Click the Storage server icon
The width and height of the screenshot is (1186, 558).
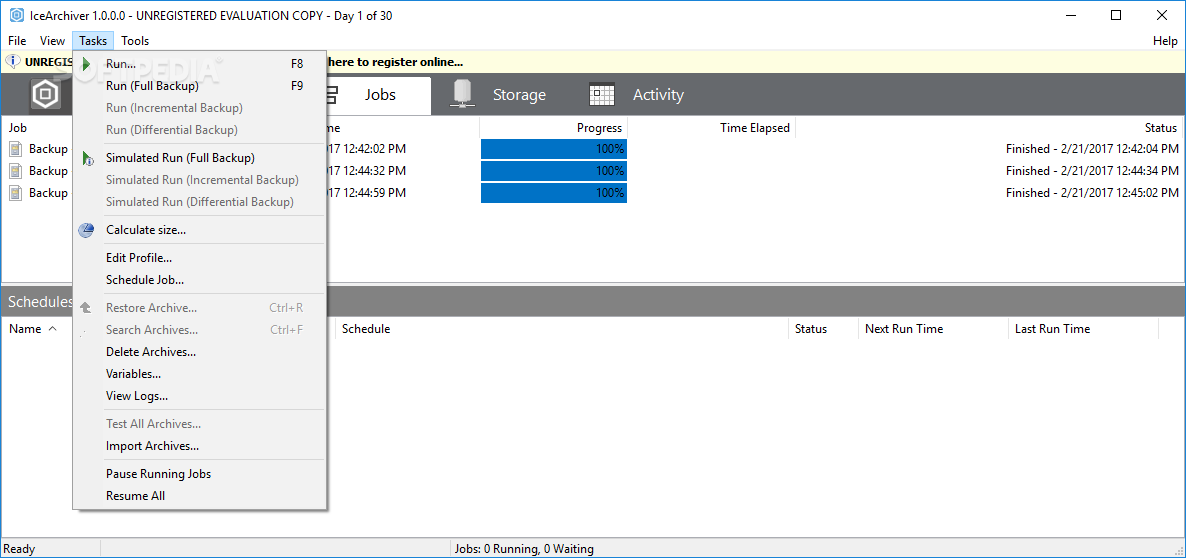point(461,95)
